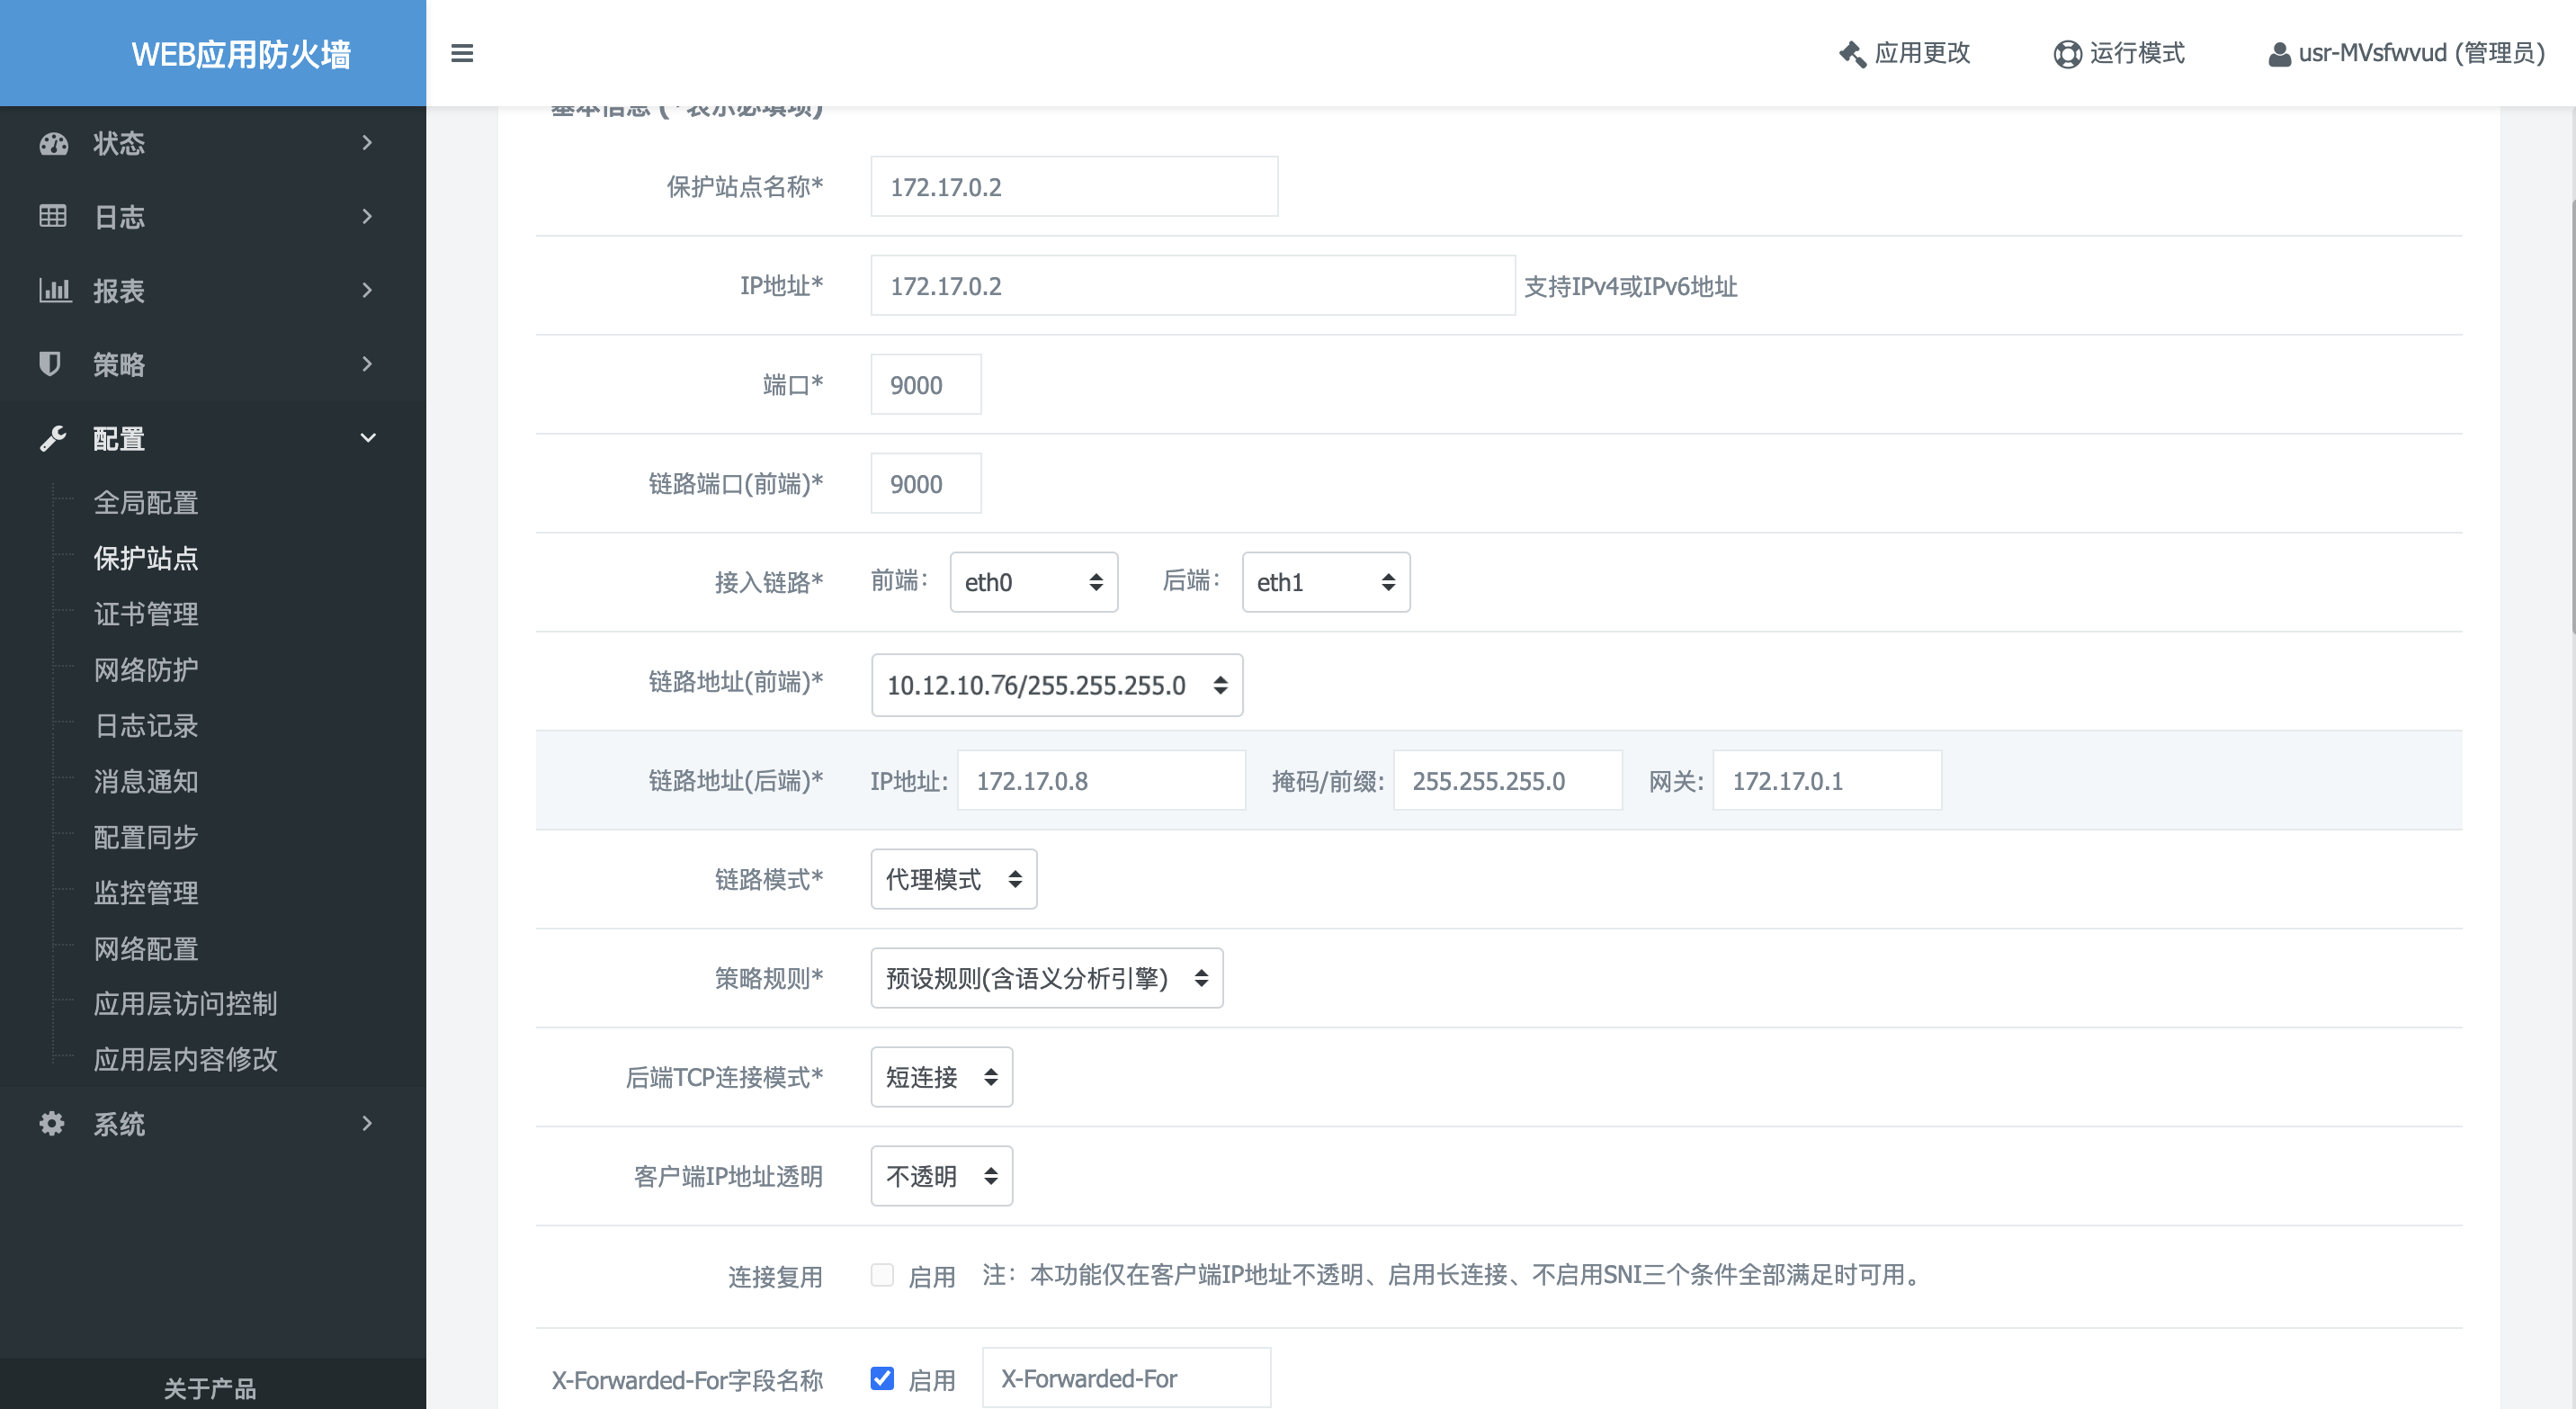Navigate to 保护站点 menu item
The image size is (2576, 1409).
pos(149,559)
